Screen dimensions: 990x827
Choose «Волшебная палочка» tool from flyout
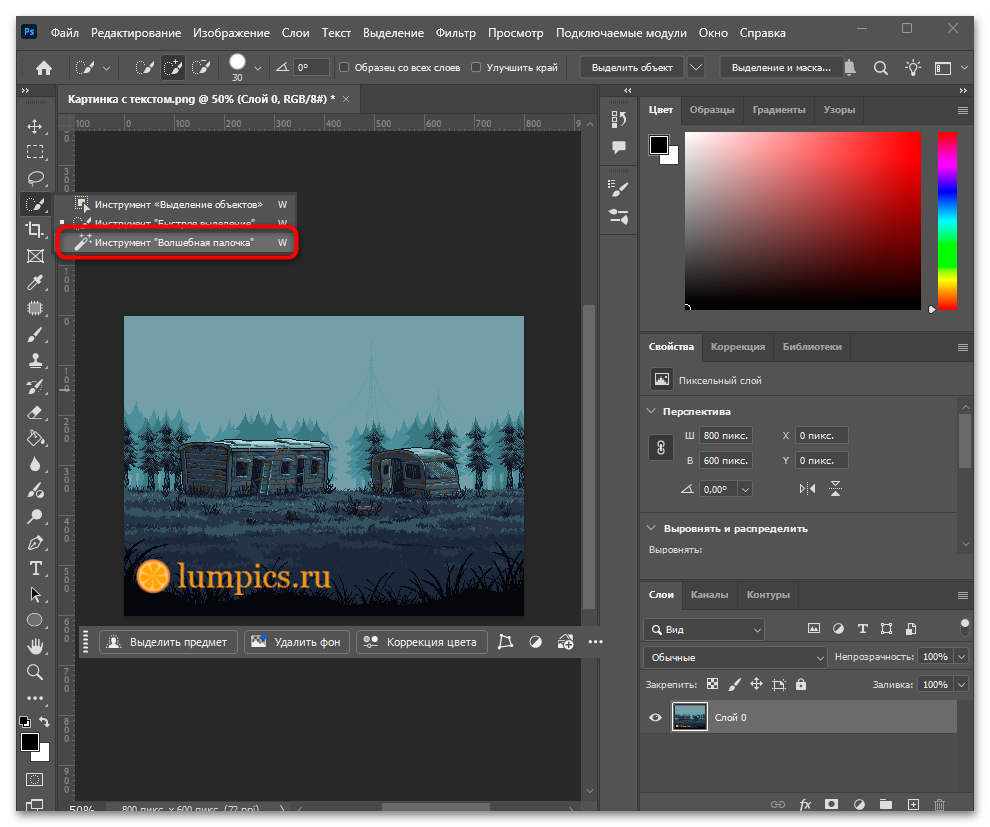pos(177,242)
